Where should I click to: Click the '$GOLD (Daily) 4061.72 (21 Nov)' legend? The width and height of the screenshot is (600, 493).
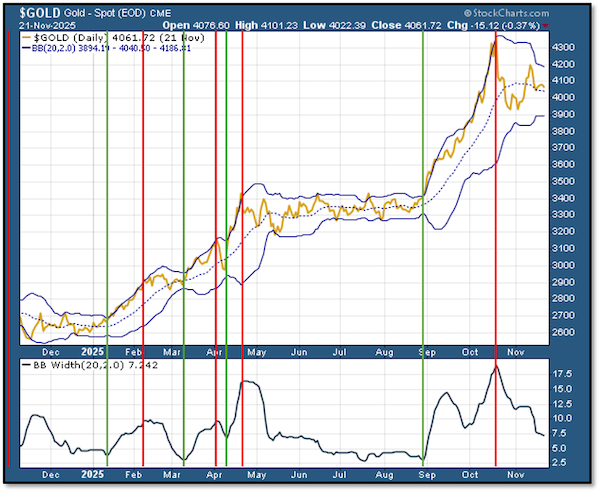pos(119,38)
